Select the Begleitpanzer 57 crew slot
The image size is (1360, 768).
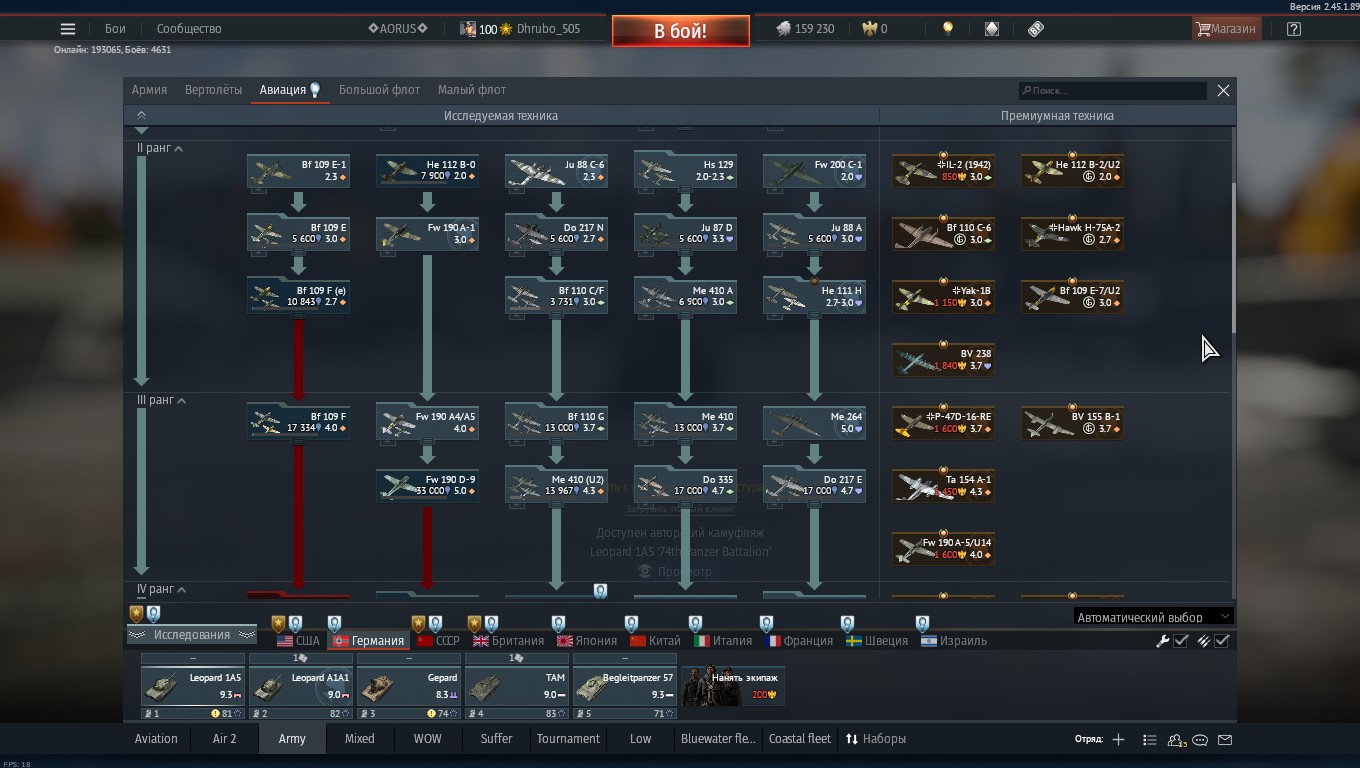[624, 686]
